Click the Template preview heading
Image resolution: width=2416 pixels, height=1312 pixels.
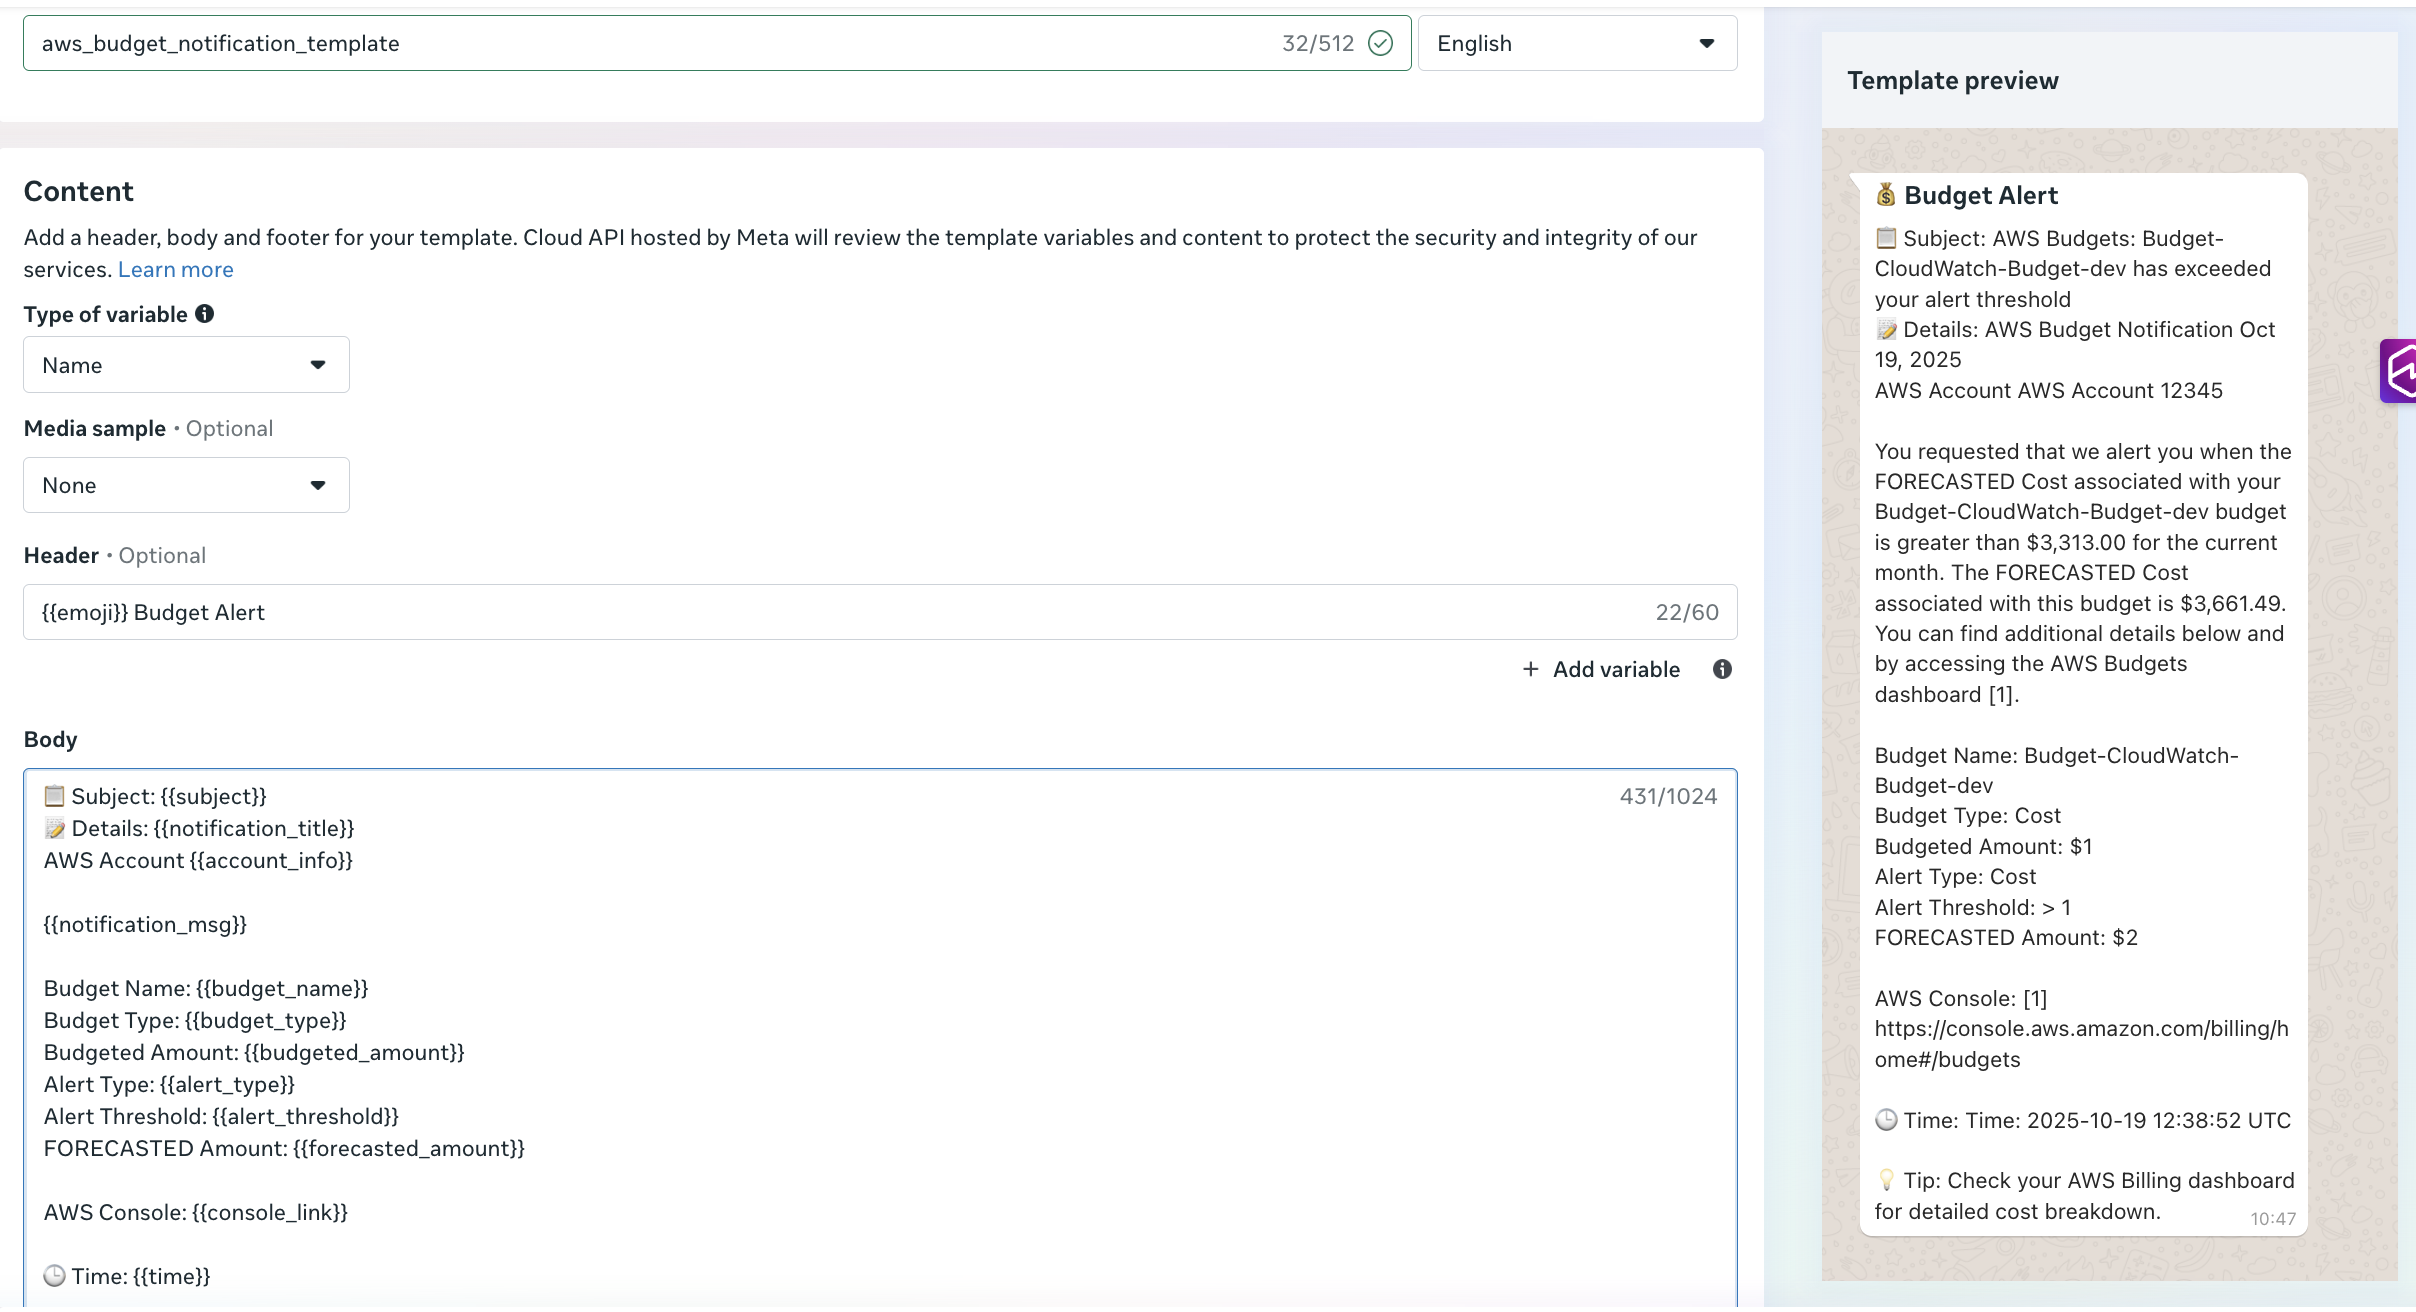pyautogui.click(x=1952, y=81)
